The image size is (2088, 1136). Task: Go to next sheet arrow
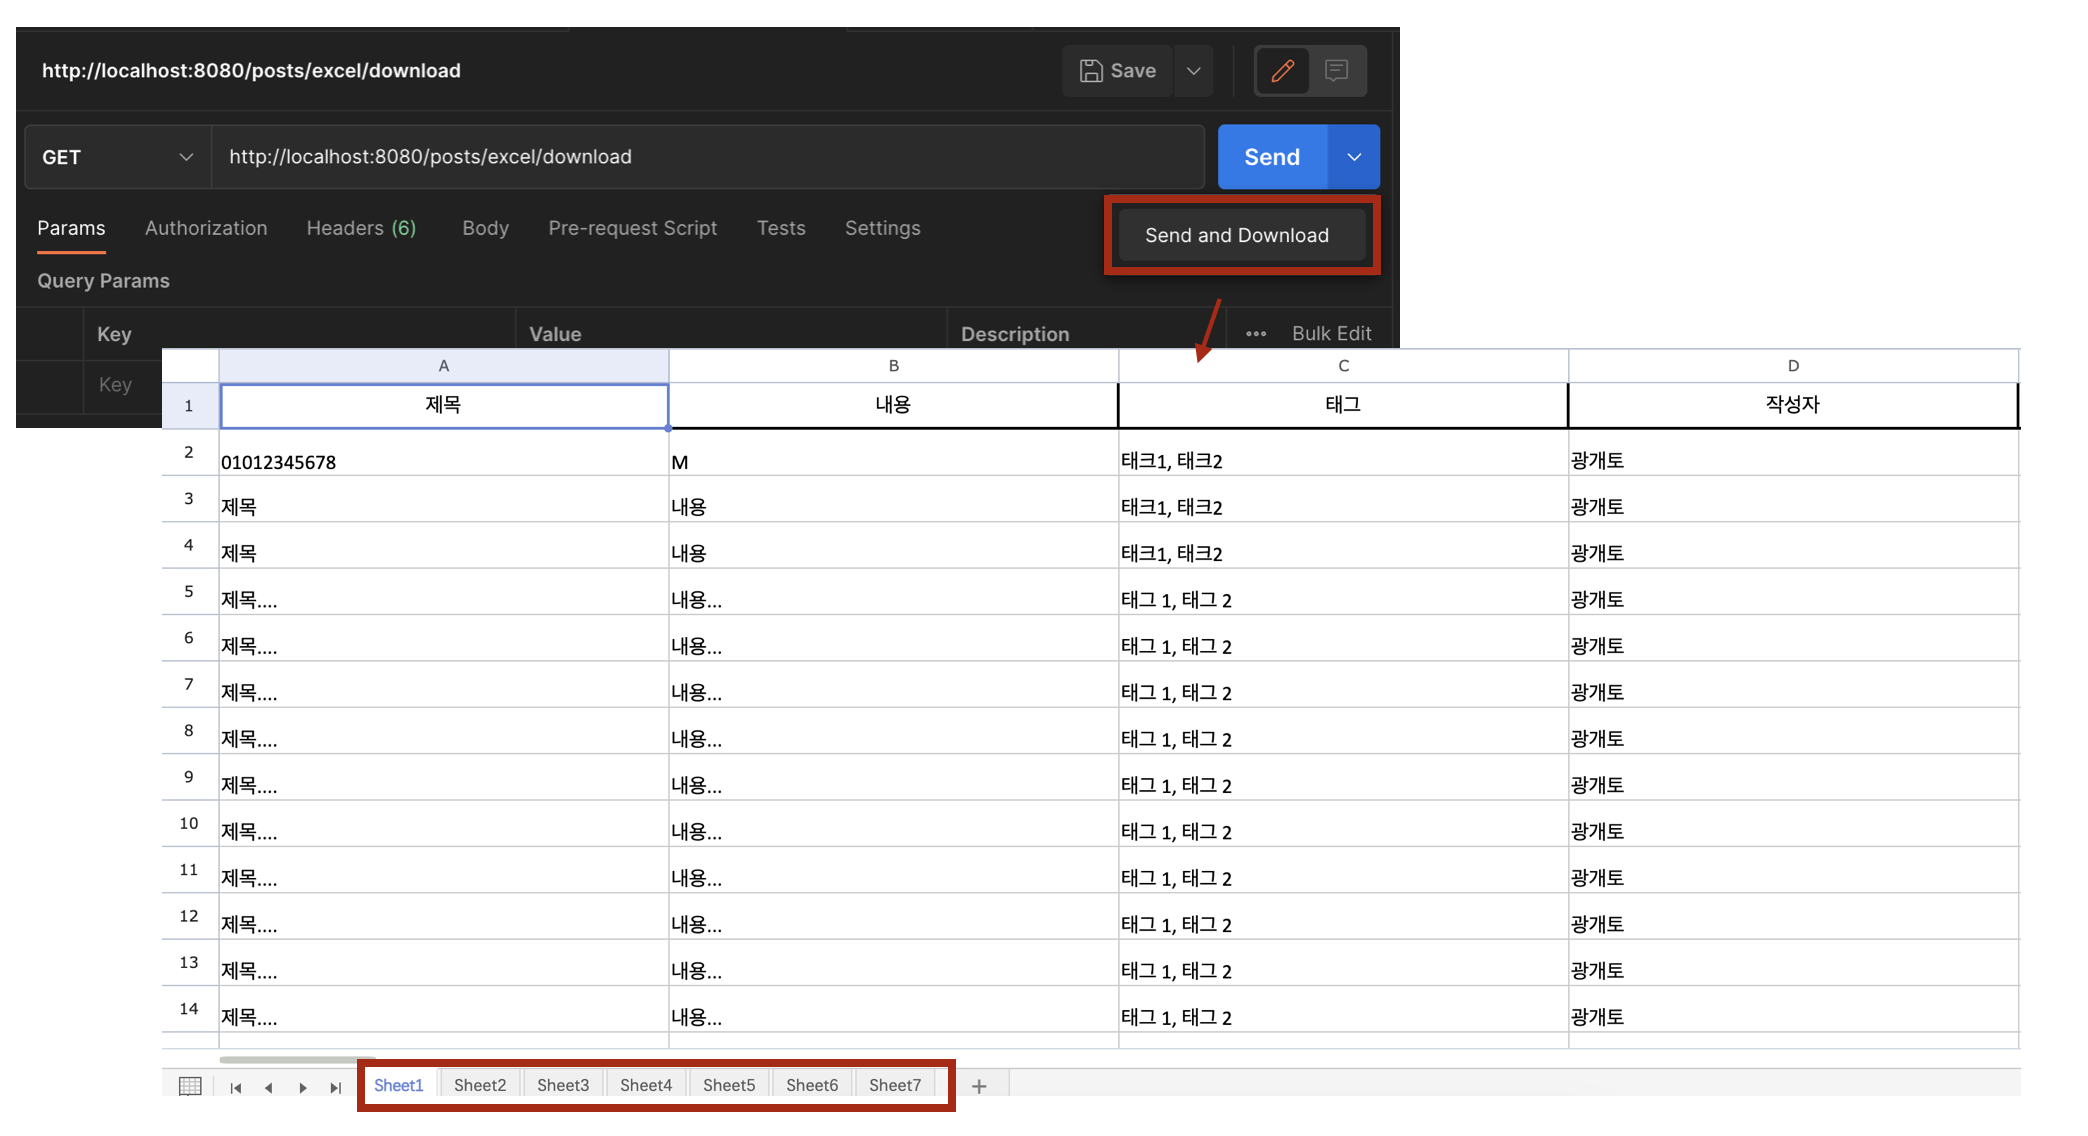click(303, 1087)
